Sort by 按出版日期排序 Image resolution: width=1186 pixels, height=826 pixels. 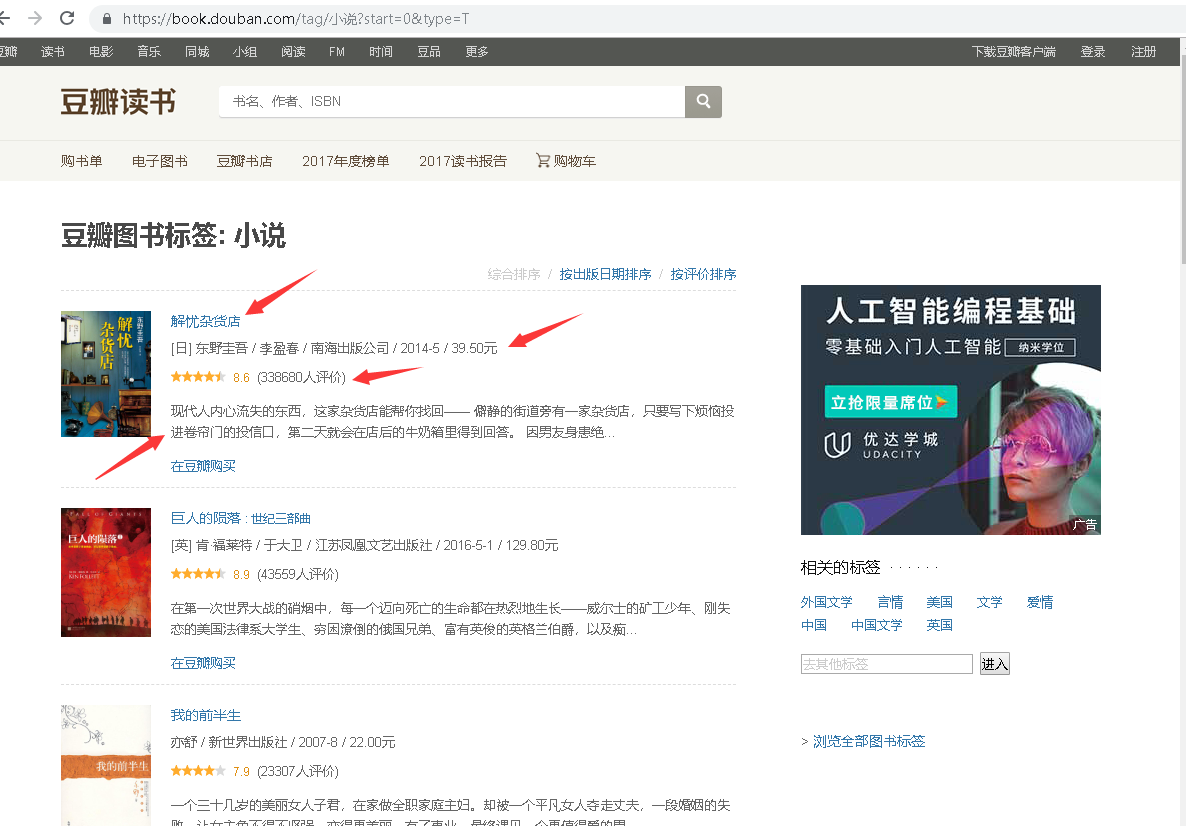(x=605, y=274)
